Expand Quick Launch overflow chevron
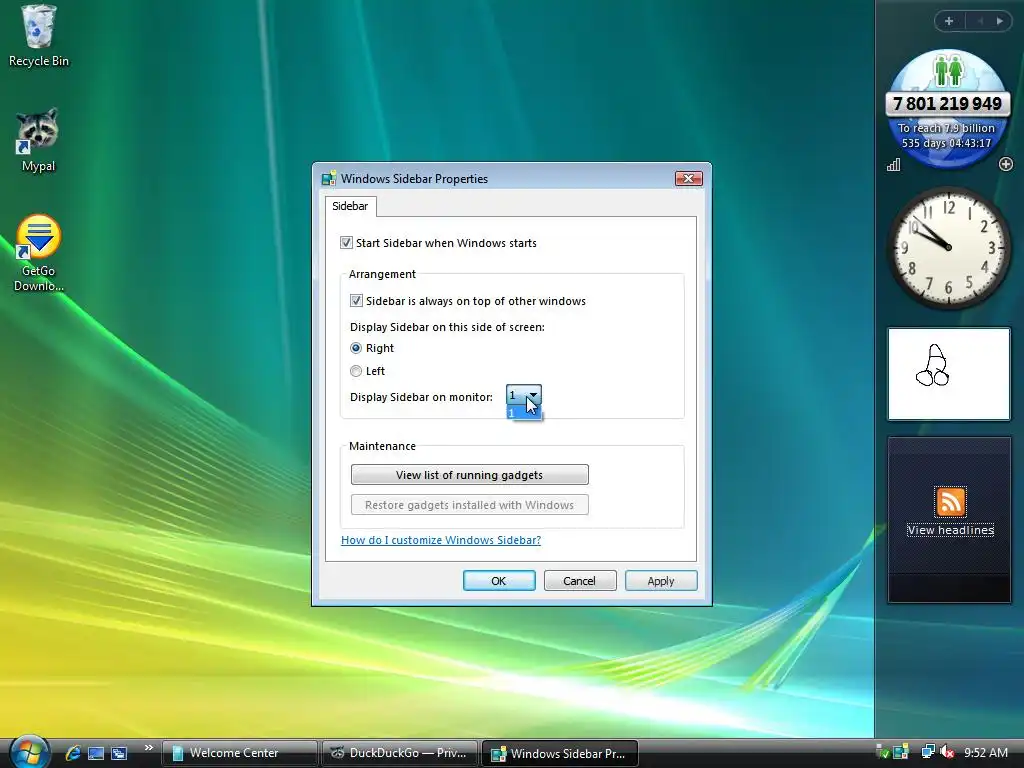Screen dimensions: 1024x768 (149, 748)
